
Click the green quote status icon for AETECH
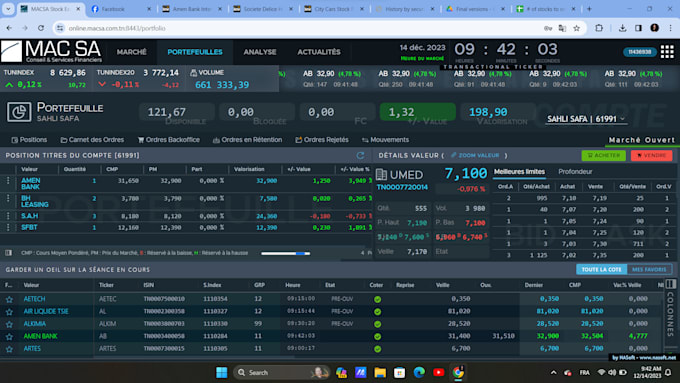(378, 299)
